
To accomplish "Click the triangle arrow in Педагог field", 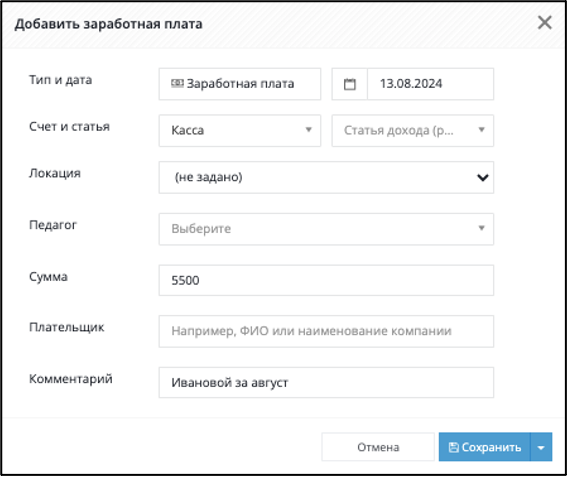I will pos(481,228).
